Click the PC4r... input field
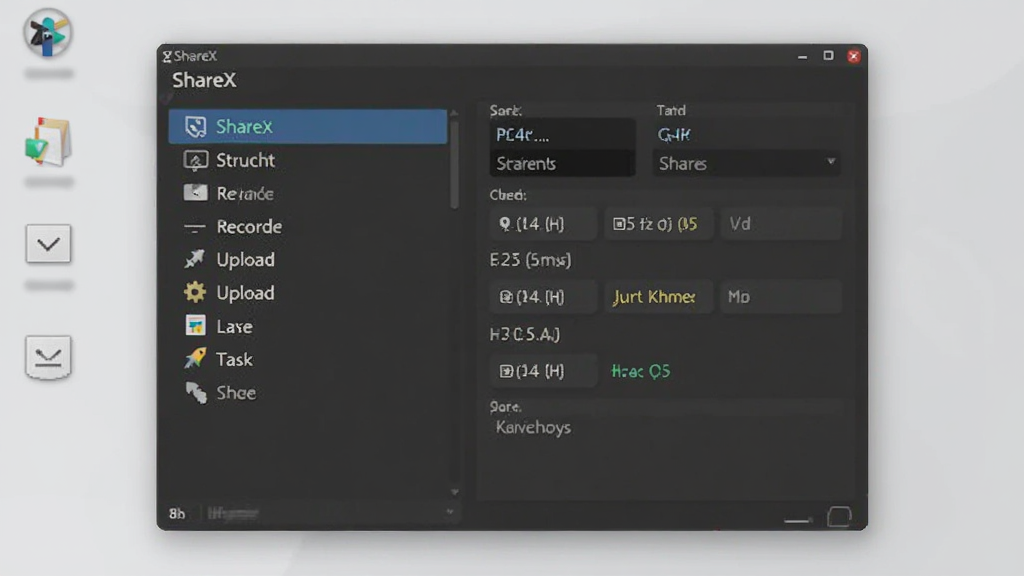 click(x=562, y=135)
